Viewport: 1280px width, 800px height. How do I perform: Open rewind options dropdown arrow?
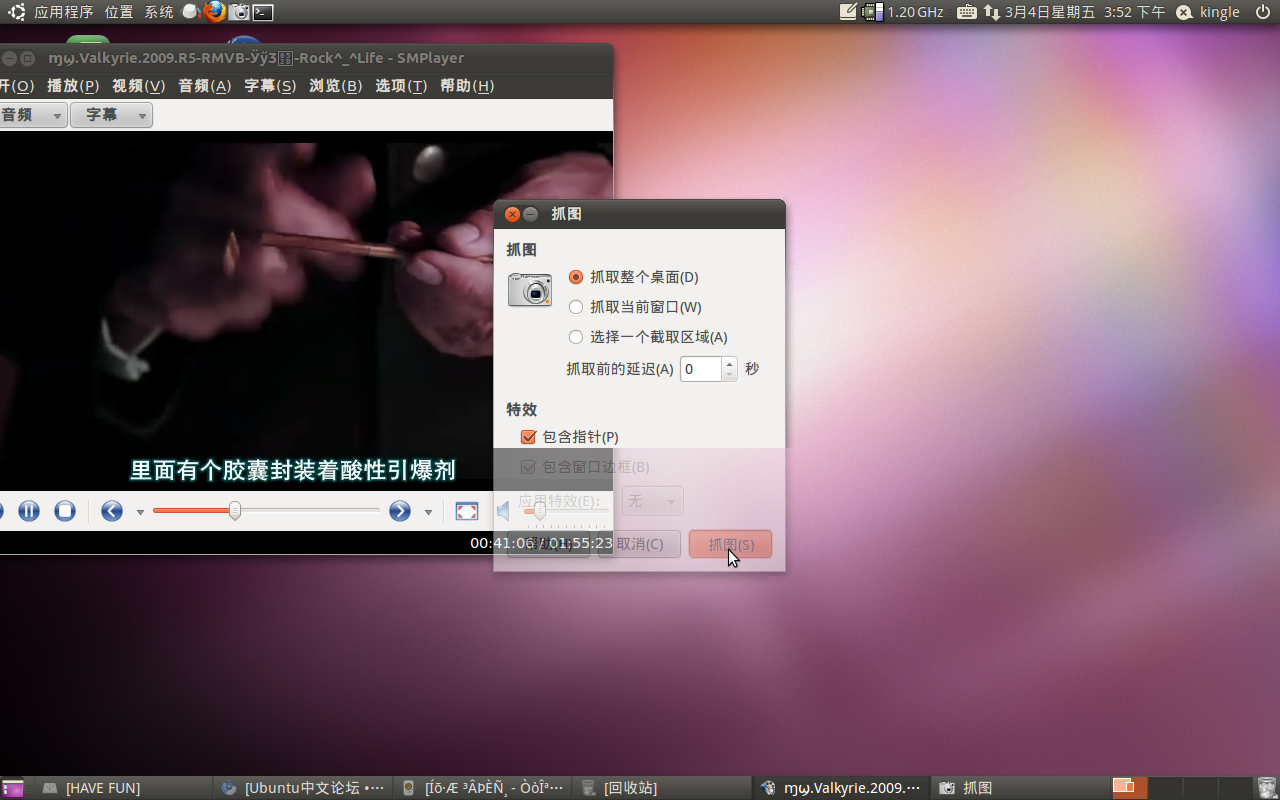140,512
